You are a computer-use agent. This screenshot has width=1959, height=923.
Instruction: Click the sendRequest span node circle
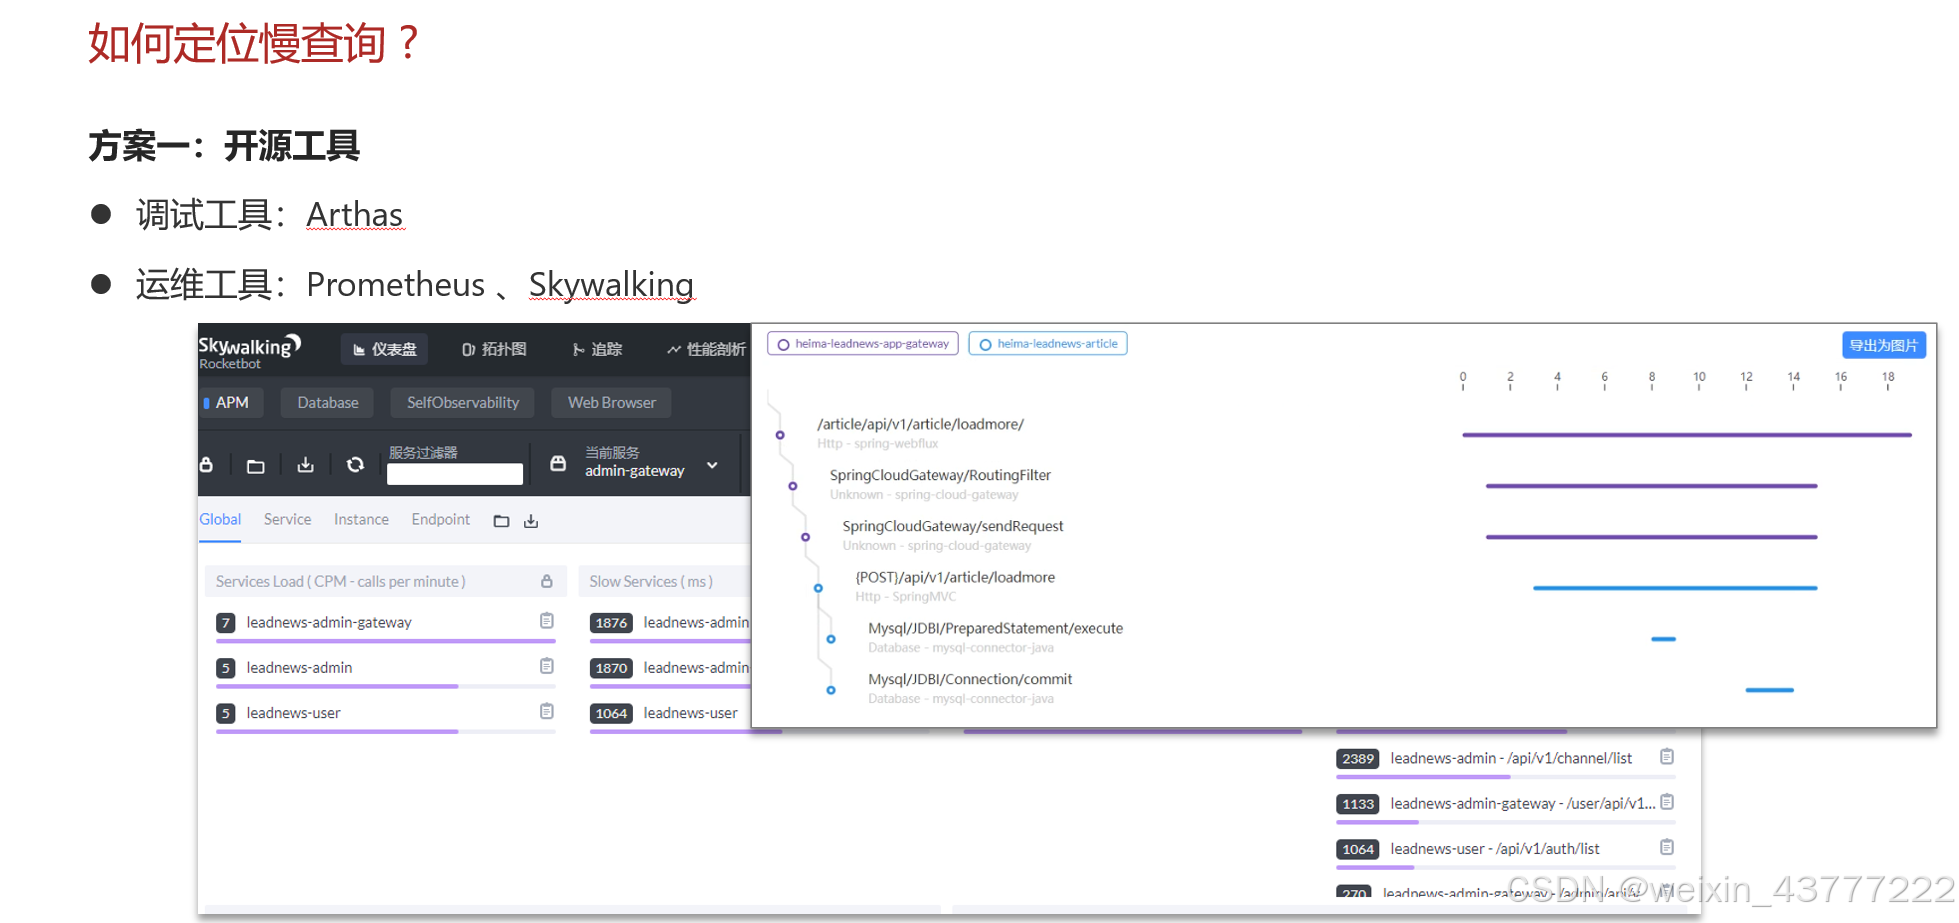point(805,537)
